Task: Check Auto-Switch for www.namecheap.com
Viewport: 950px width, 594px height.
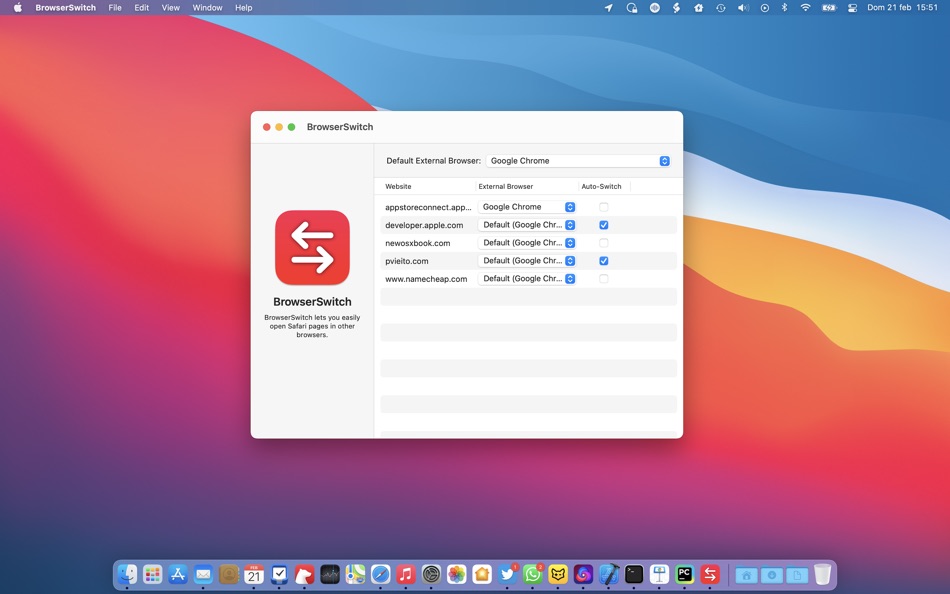Action: point(603,279)
